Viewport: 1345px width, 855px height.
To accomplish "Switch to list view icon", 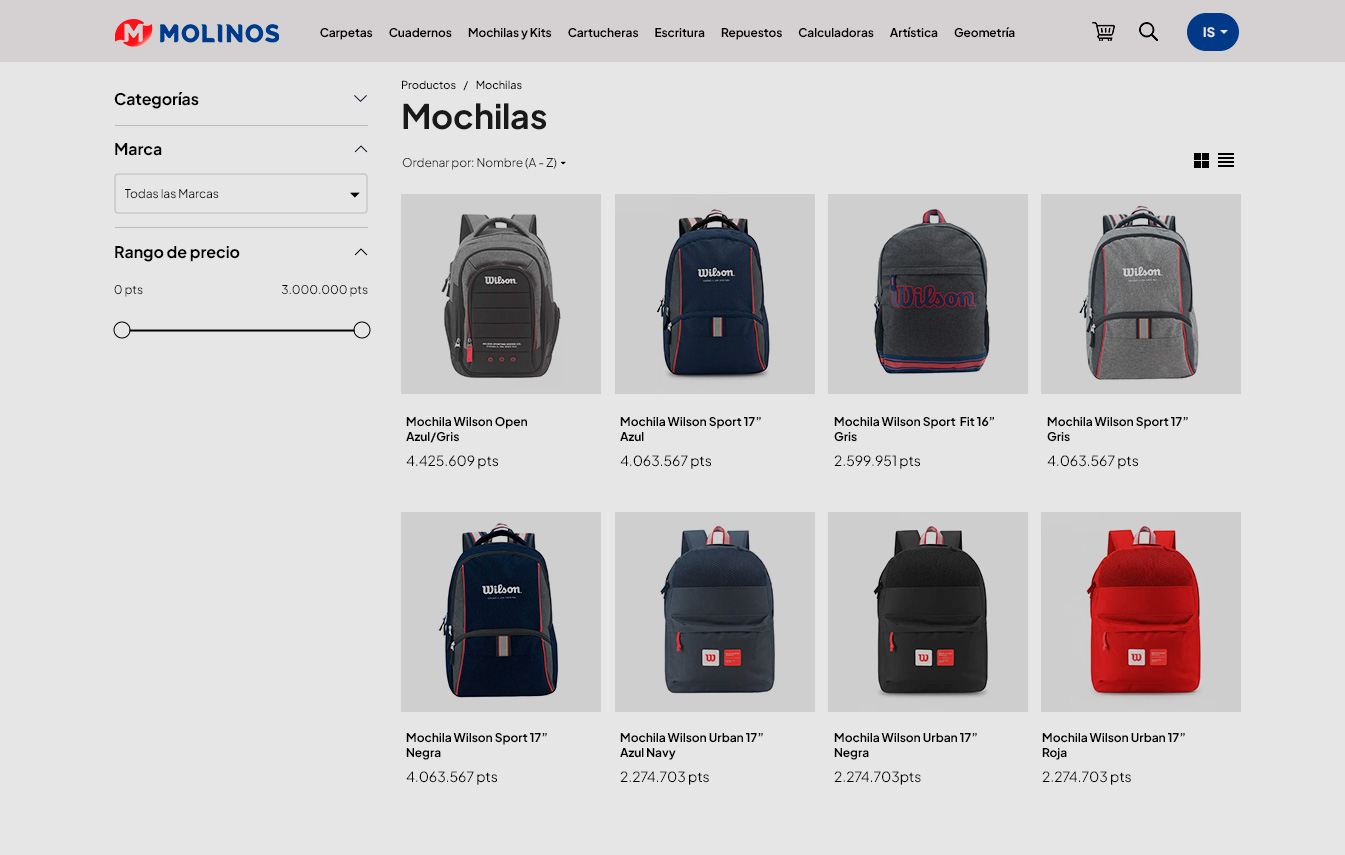I will click(x=1226, y=160).
